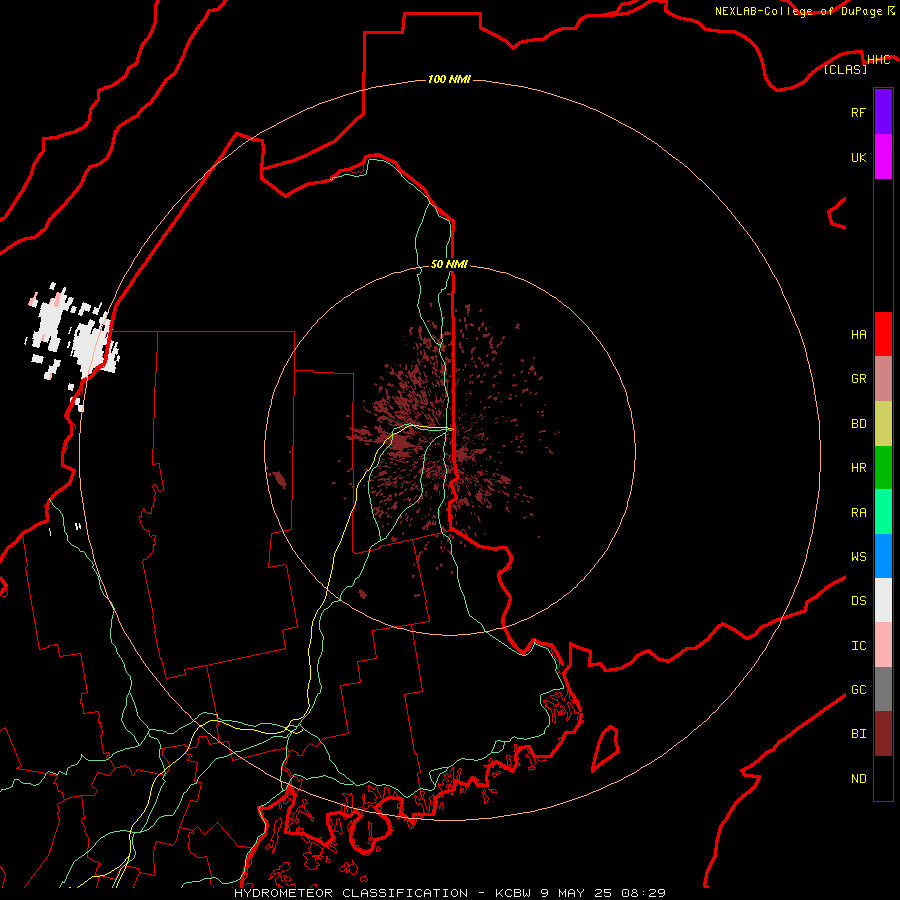Select the WS blue legend swatch
Image resolution: width=900 pixels, height=900 pixels.
coord(883,556)
